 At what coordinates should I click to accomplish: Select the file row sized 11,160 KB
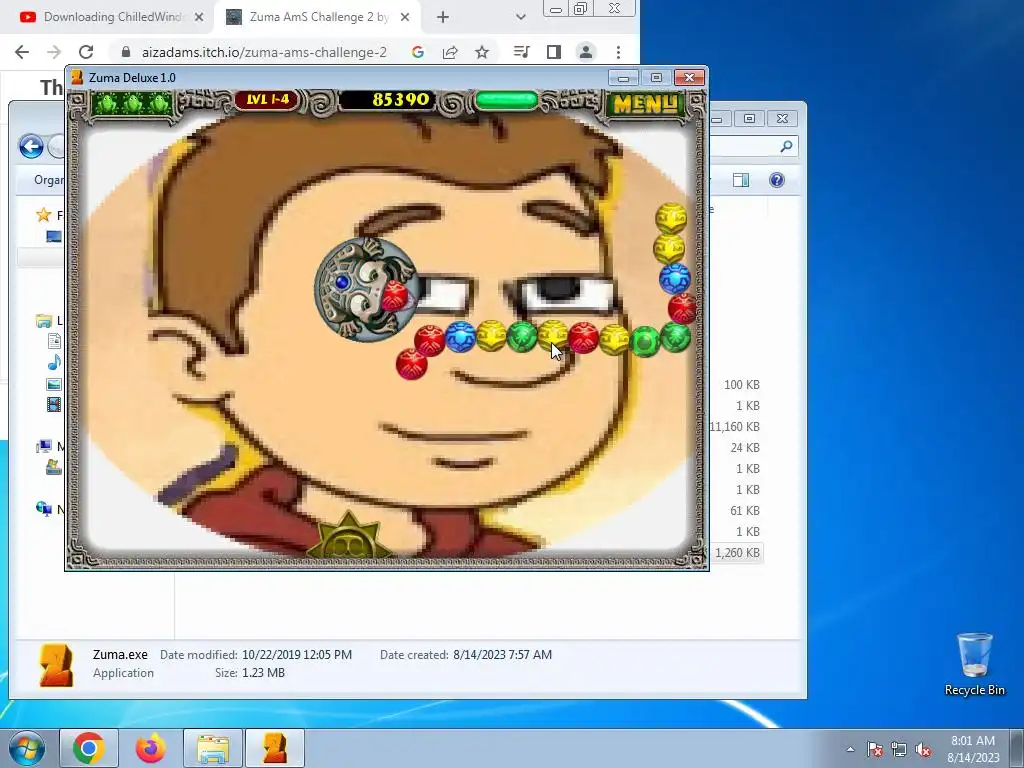click(x=736, y=426)
